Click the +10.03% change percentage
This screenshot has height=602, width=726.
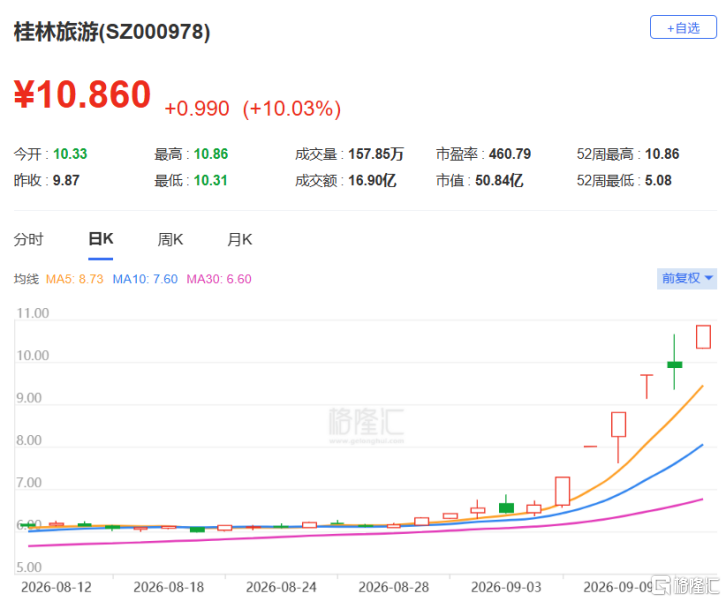pyautogui.click(x=292, y=109)
